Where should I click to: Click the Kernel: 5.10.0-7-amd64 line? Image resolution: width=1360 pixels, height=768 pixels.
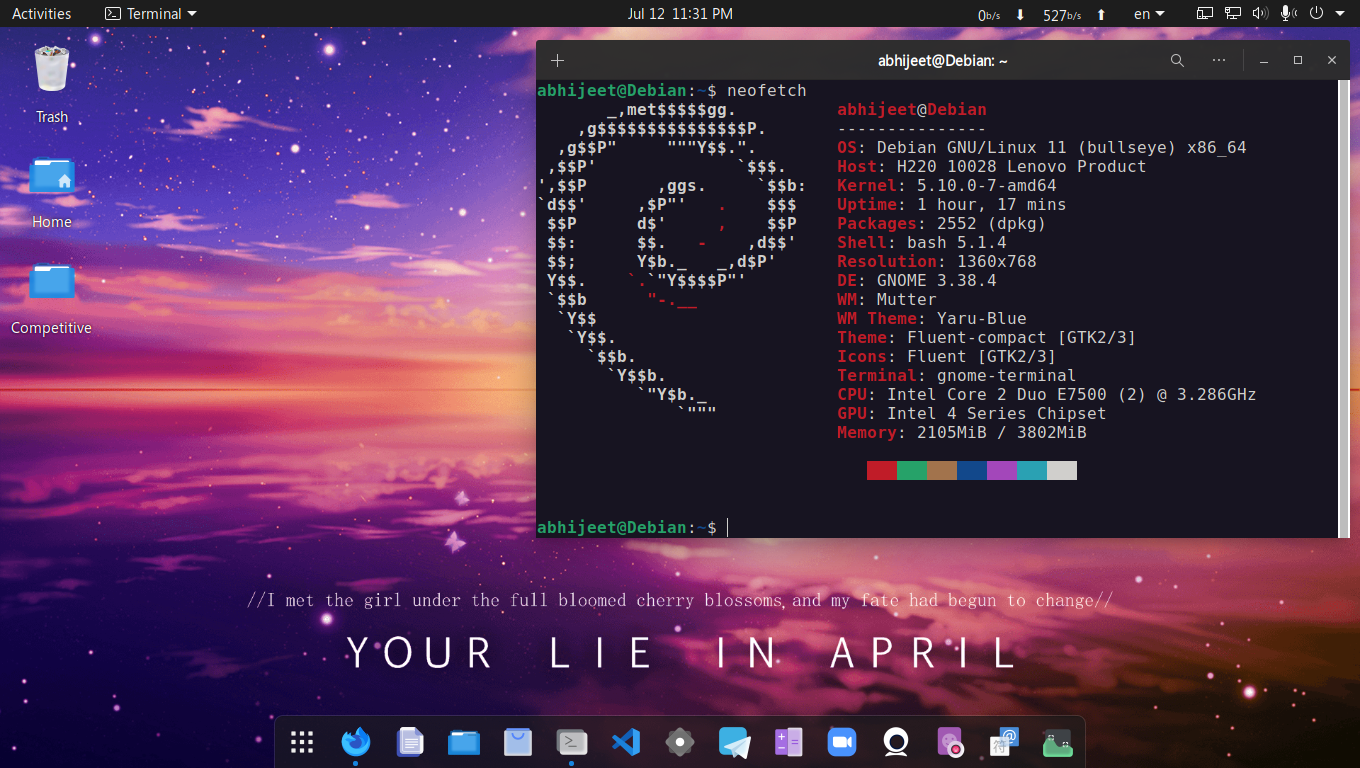(x=947, y=185)
